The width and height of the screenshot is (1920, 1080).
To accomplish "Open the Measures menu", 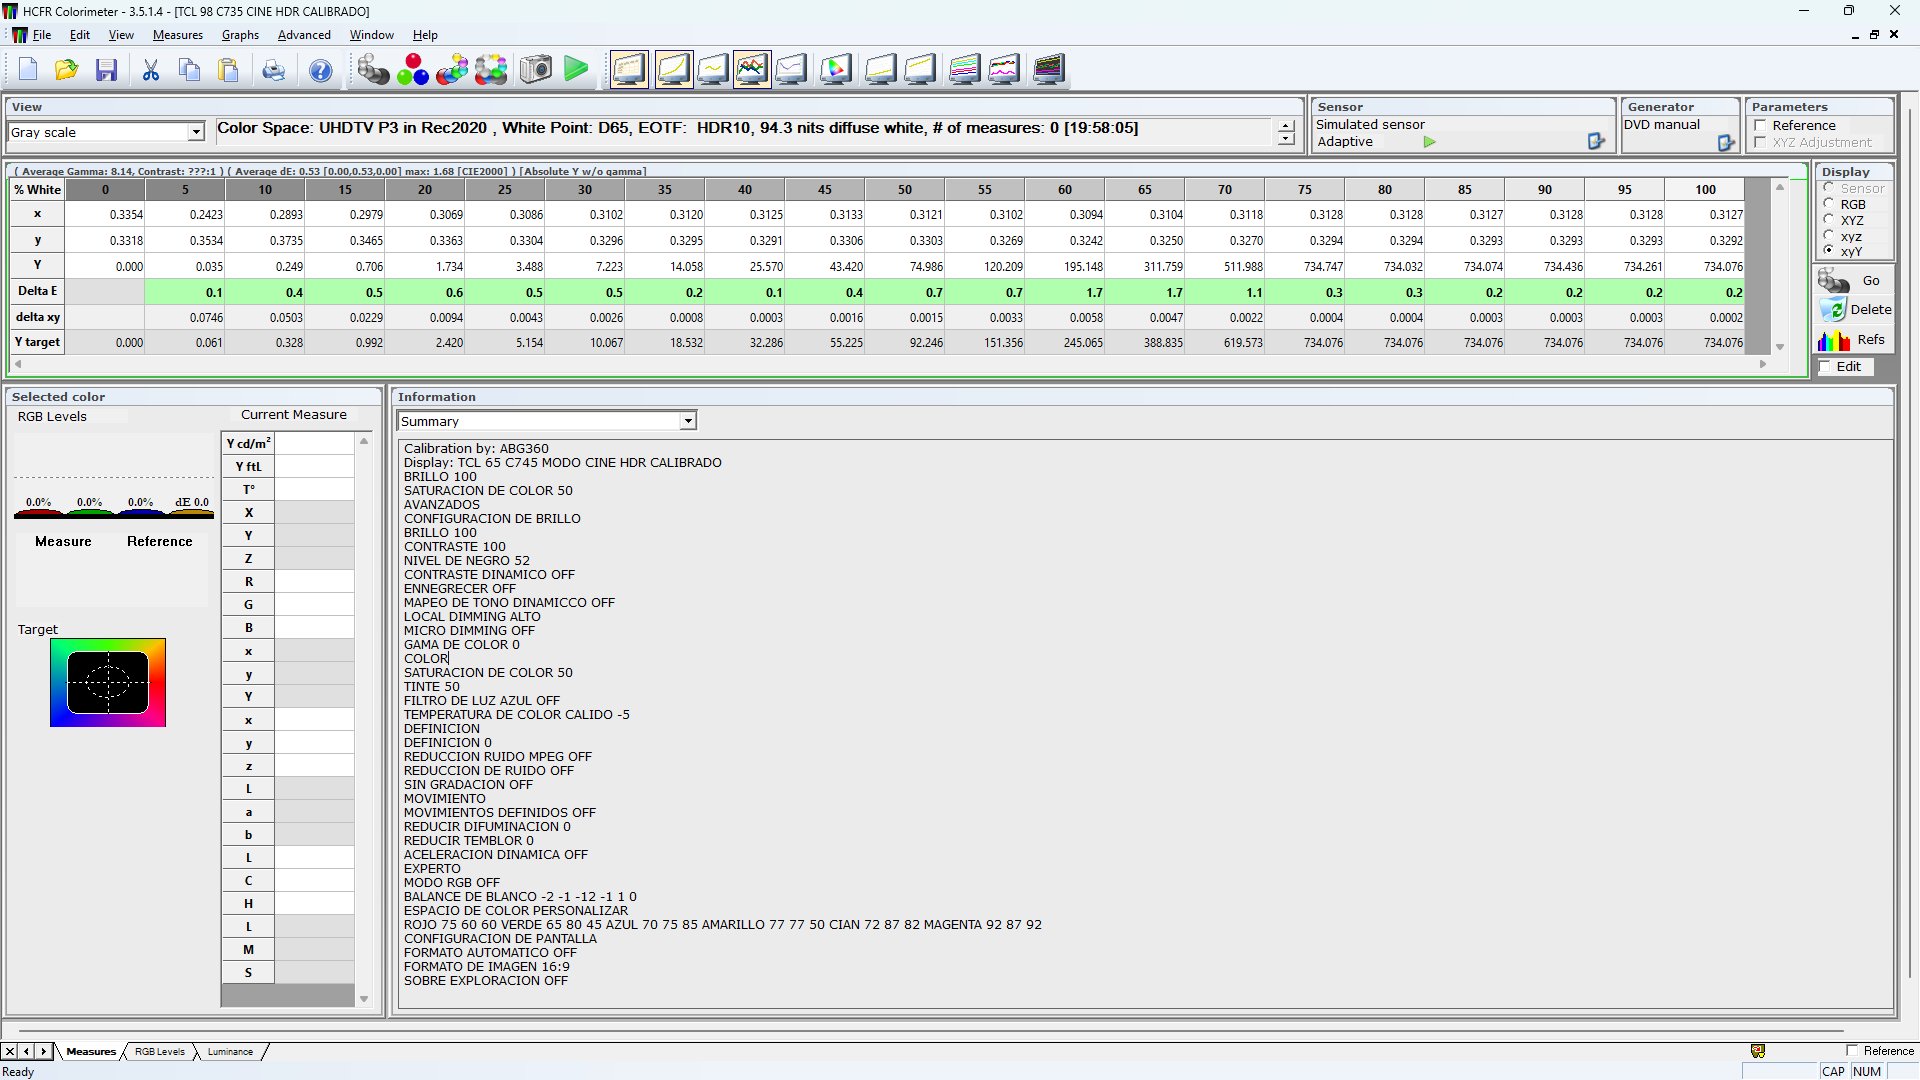I will point(178,35).
